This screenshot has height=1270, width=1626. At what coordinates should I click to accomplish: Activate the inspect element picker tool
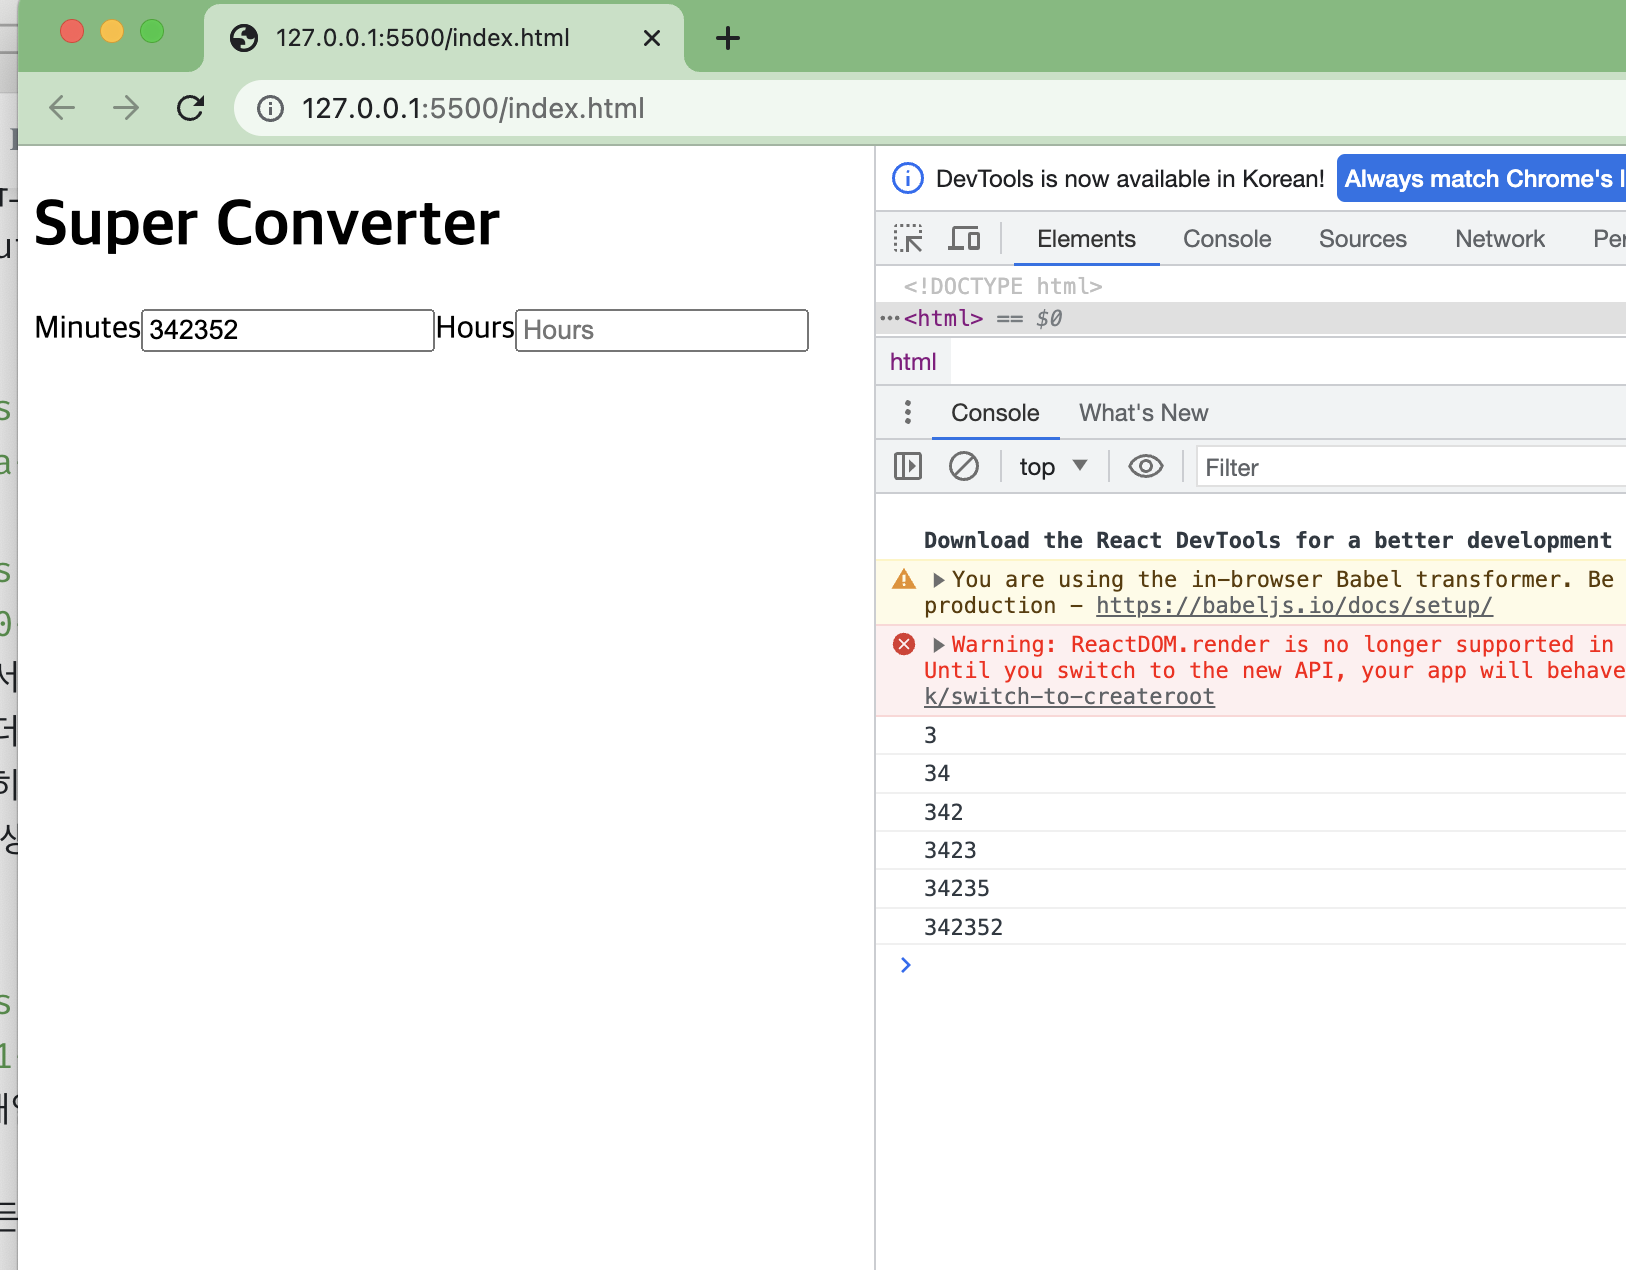tap(908, 239)
